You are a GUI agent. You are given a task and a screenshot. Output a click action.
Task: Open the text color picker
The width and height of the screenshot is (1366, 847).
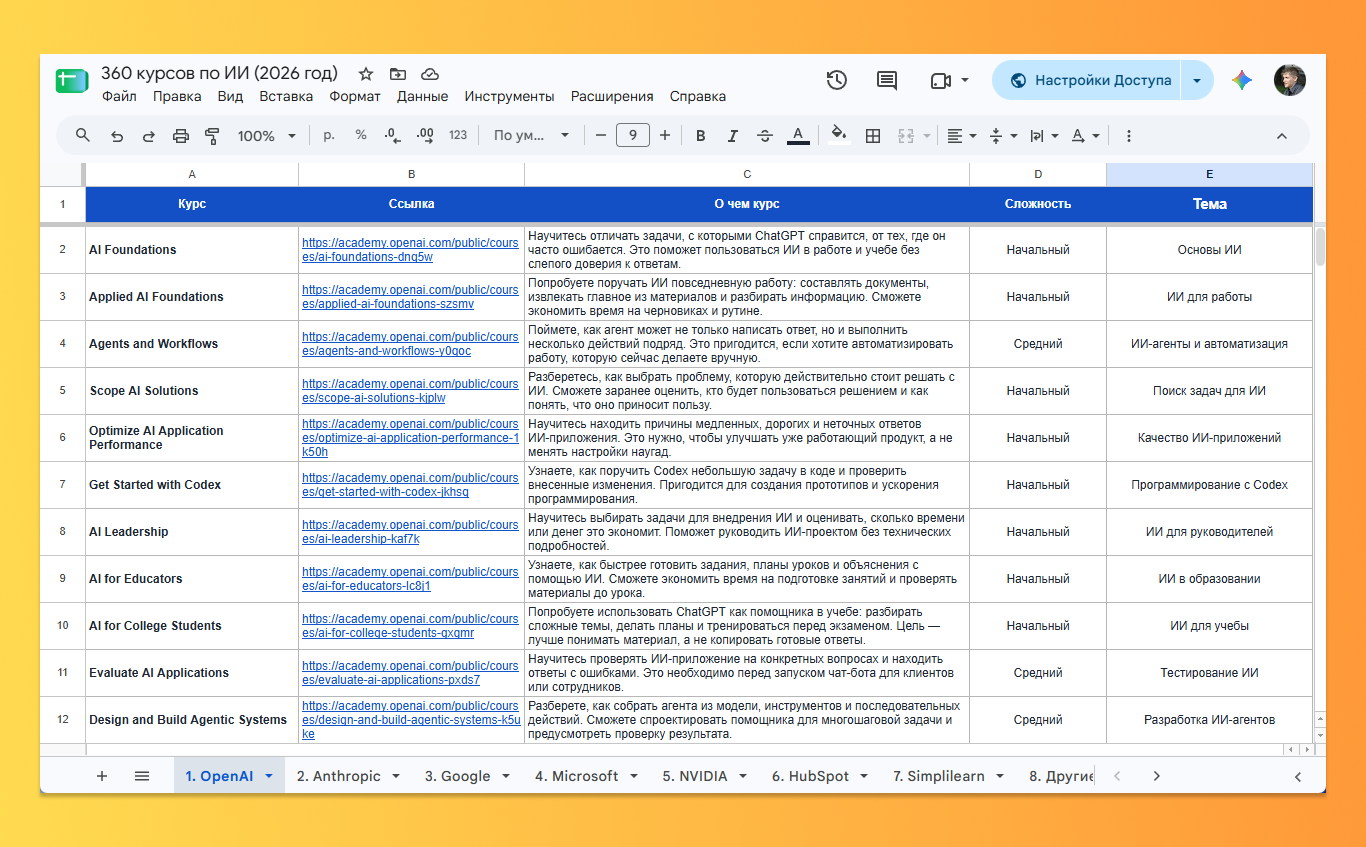[798, 136]
